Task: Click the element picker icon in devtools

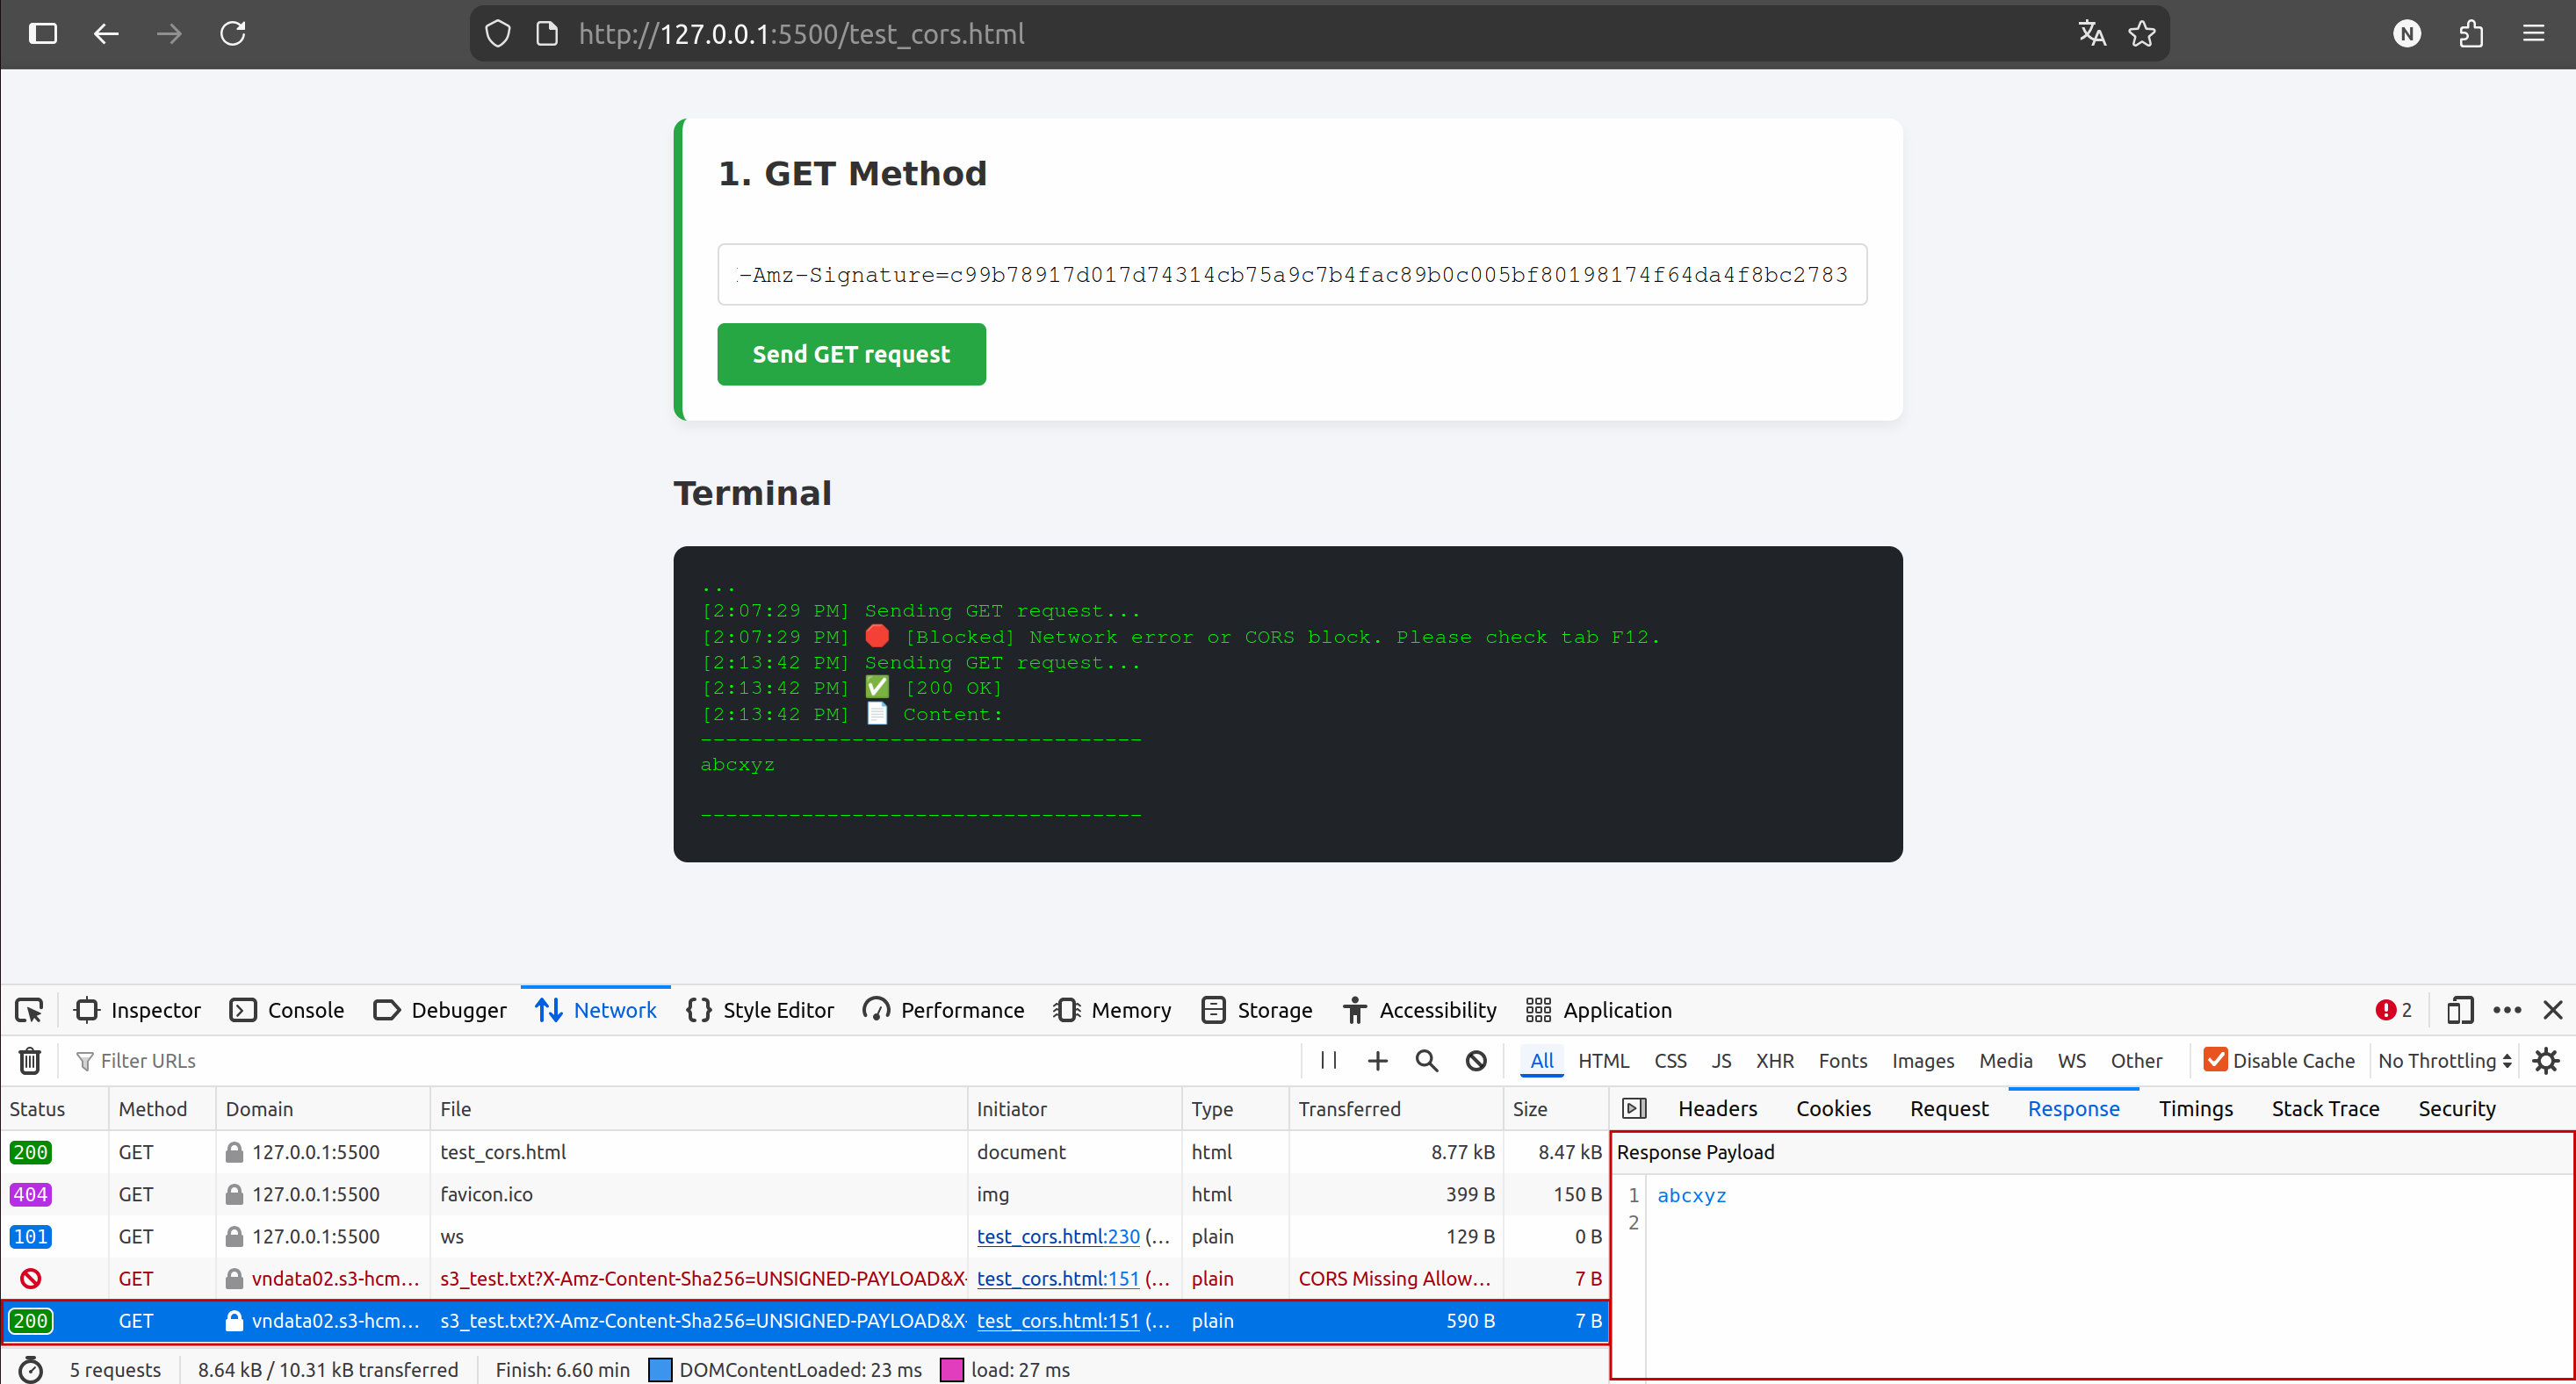Action: tap(29, 1010)
